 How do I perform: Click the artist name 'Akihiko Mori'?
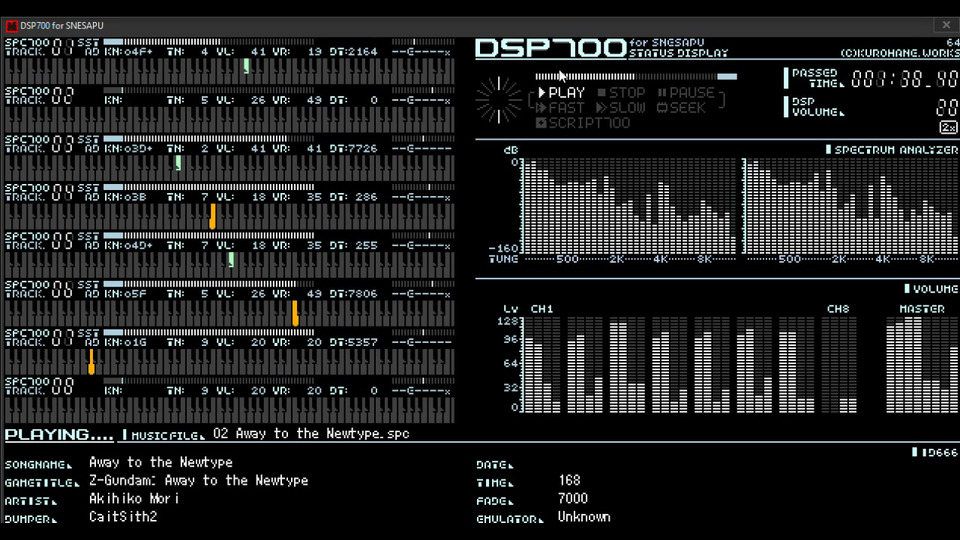[x=134, y=499]
